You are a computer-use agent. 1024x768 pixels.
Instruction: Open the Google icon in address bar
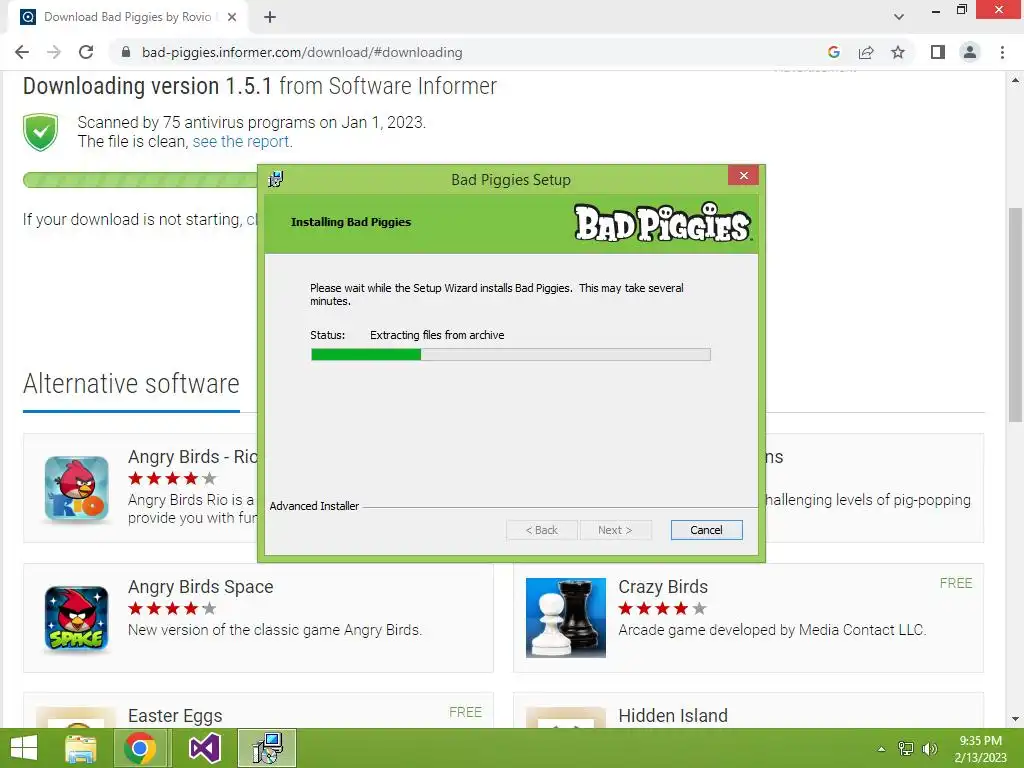pos(833,52)
